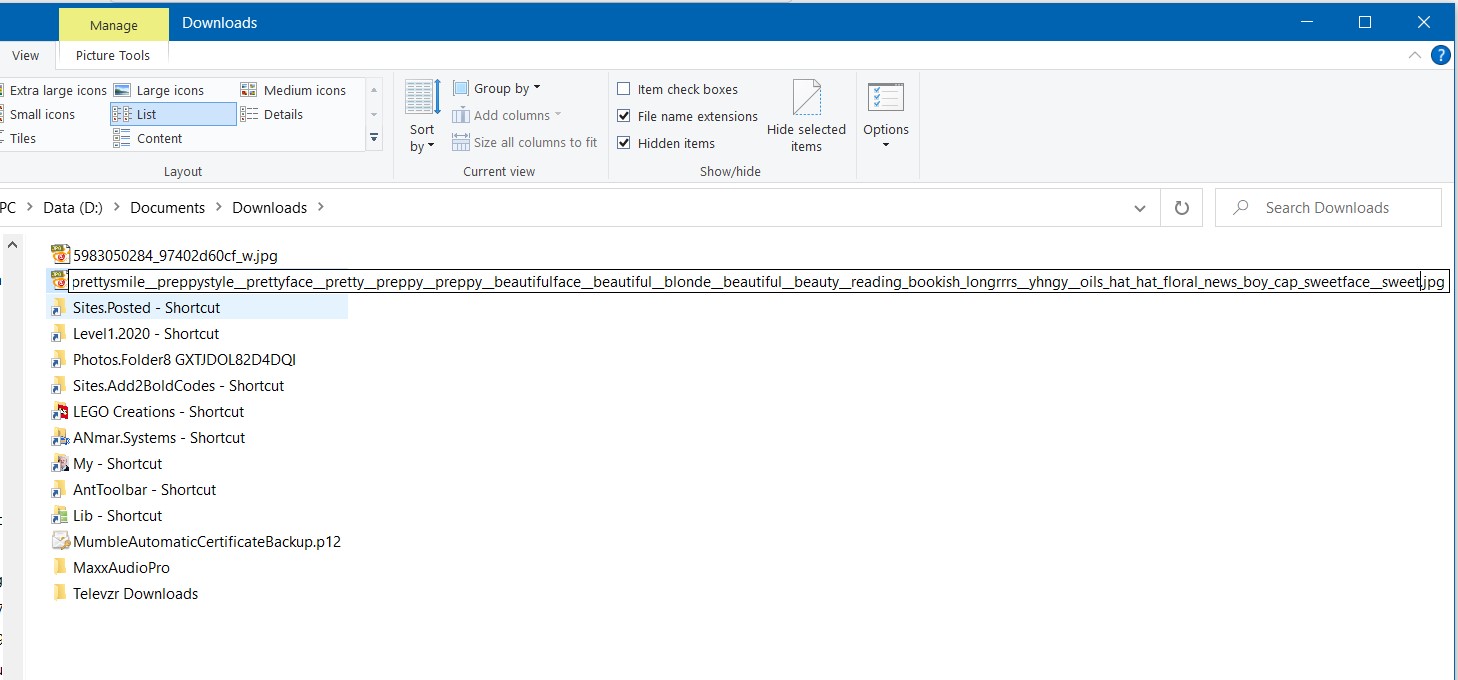The image size is (1458, 680).
Task: Expand the layout gallery more arrow
Action: point(374,138)
